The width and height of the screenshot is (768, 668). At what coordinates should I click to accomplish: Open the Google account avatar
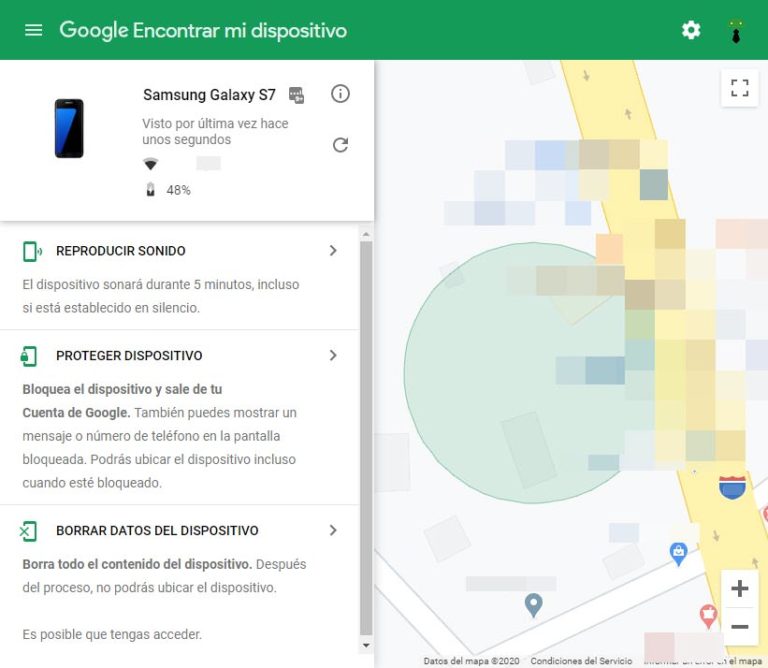coord(735,31)
